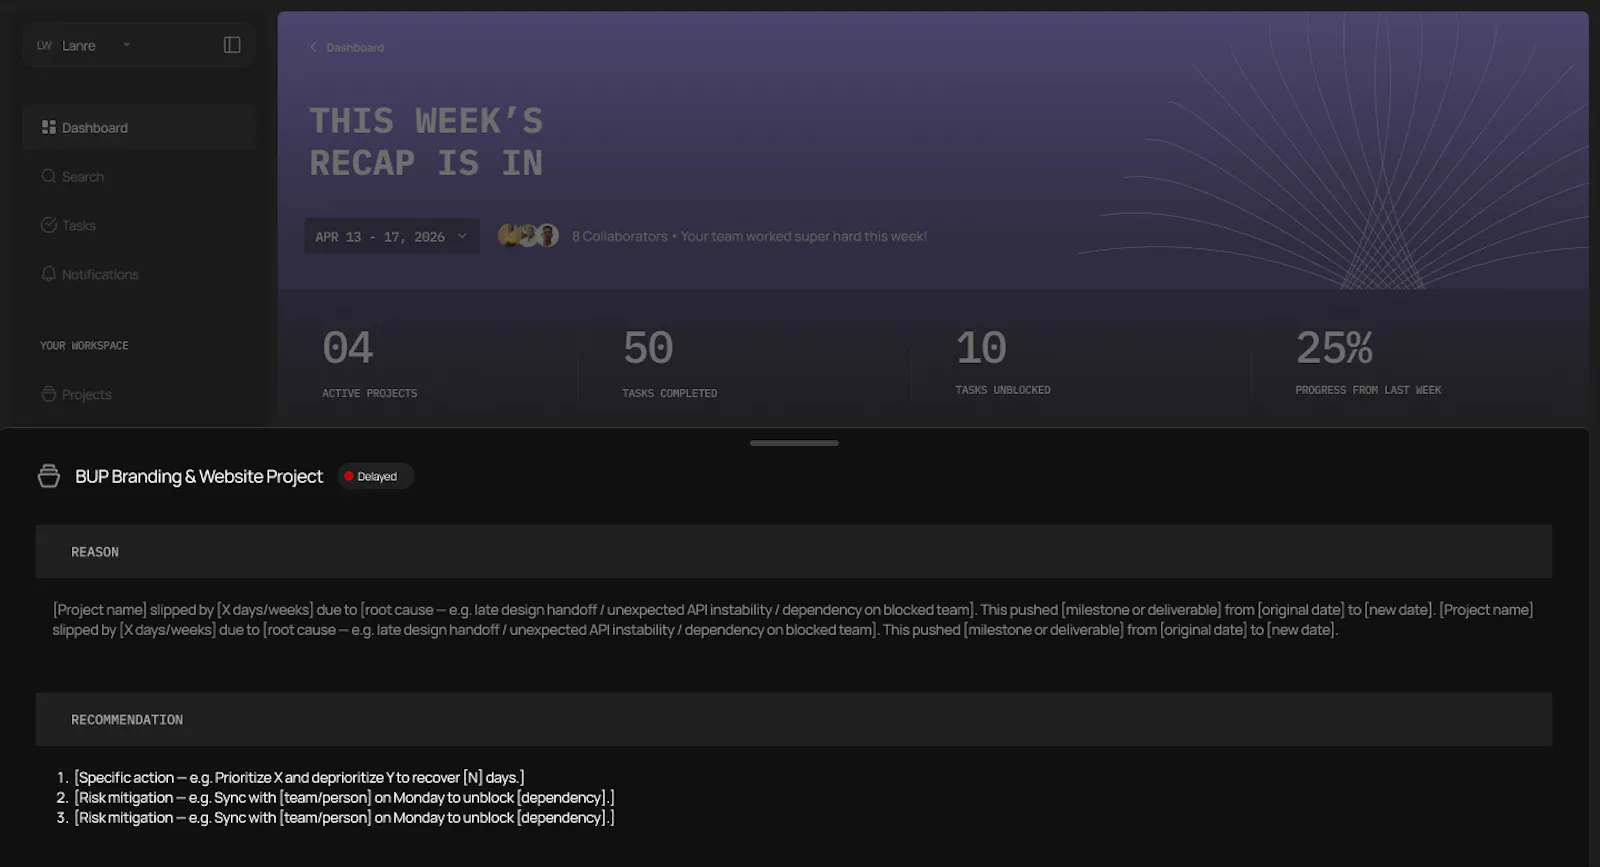This screenshot has width=1600, height=867.
Task: Open the Dashboard menu item
Action: pos(139,127)
